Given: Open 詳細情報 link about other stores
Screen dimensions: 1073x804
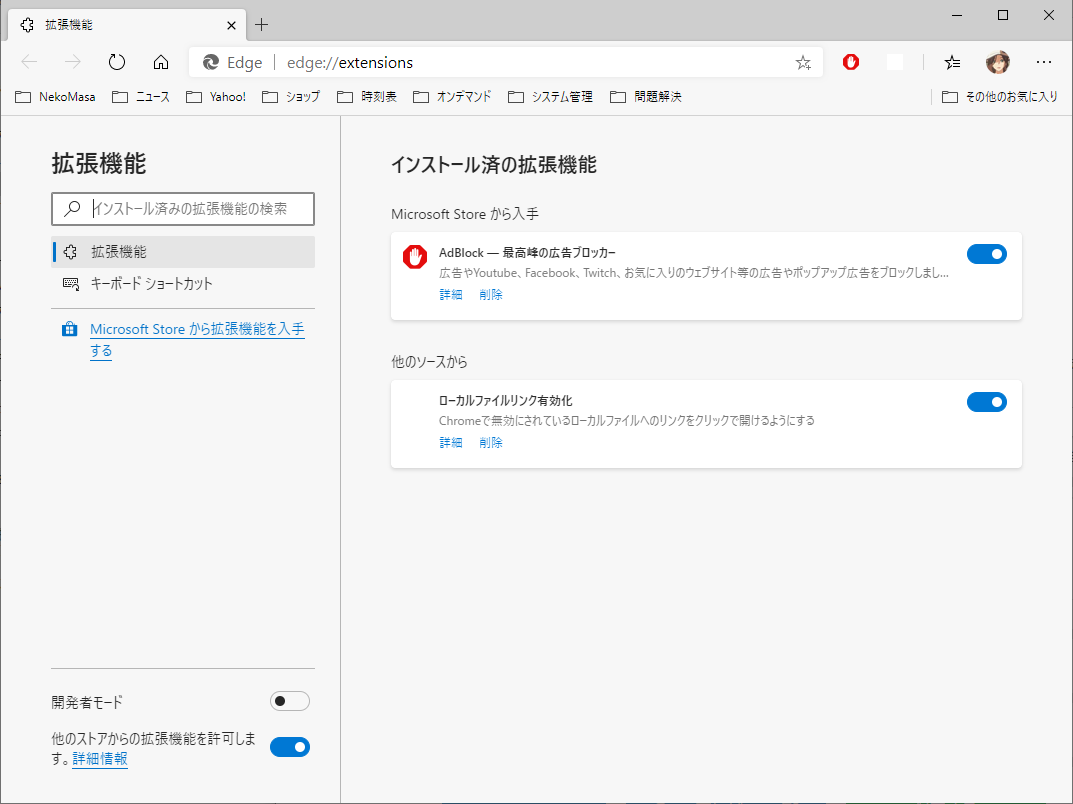Looking at the screenshot, I should [100, 759].
